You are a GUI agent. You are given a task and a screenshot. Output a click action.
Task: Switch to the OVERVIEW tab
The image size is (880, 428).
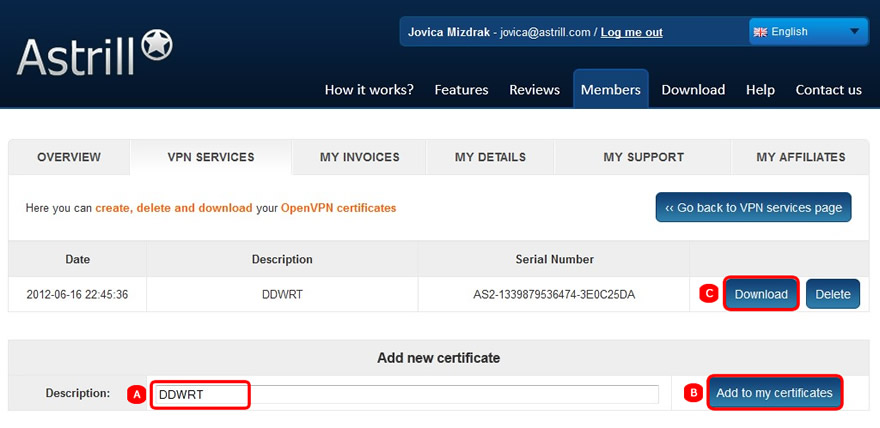point(69,158)
